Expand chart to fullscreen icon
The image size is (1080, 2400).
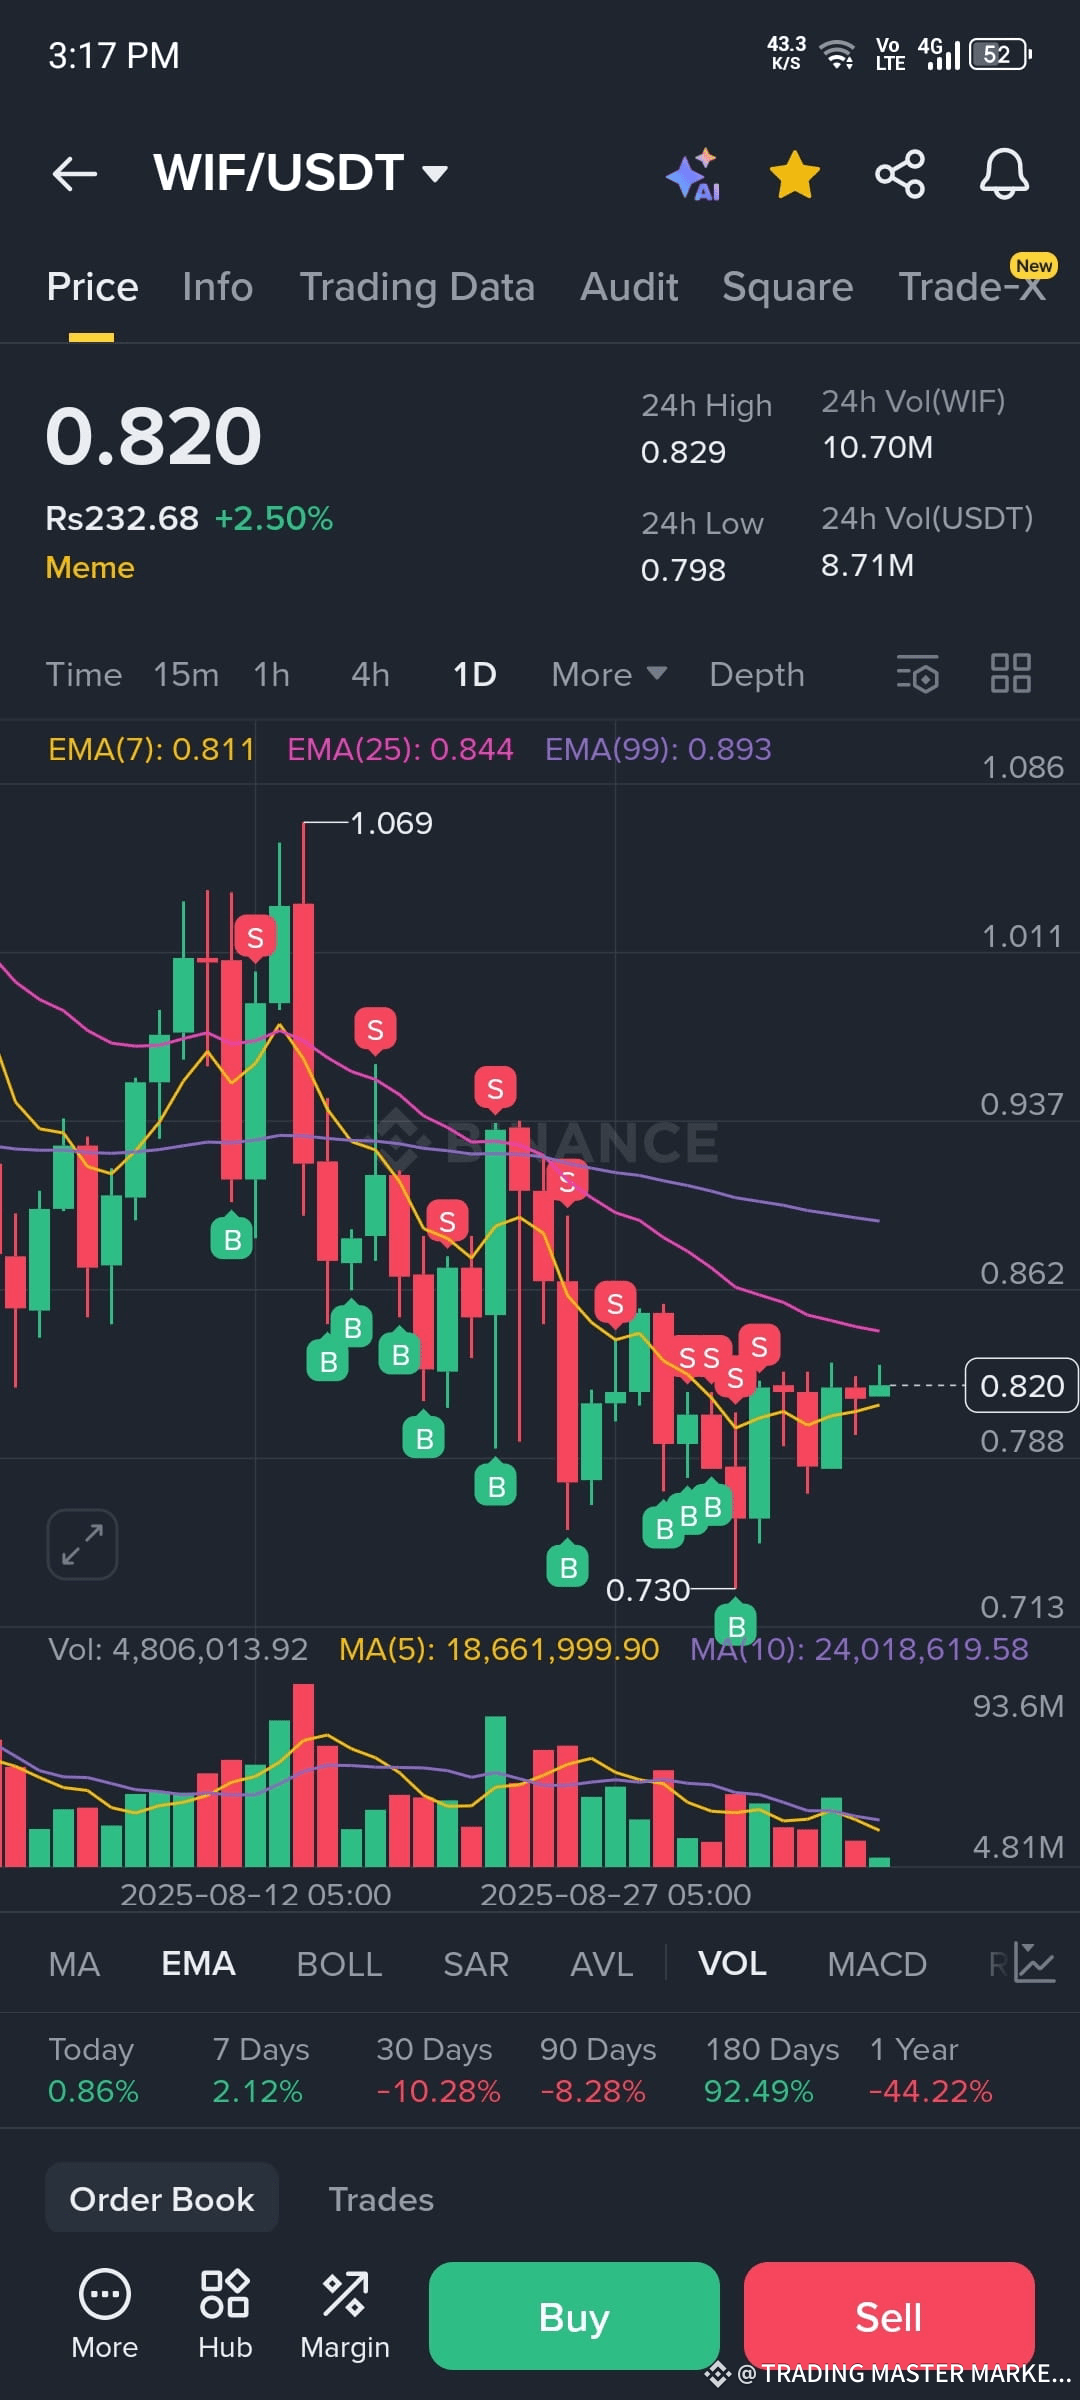(x=82, y=1544)
